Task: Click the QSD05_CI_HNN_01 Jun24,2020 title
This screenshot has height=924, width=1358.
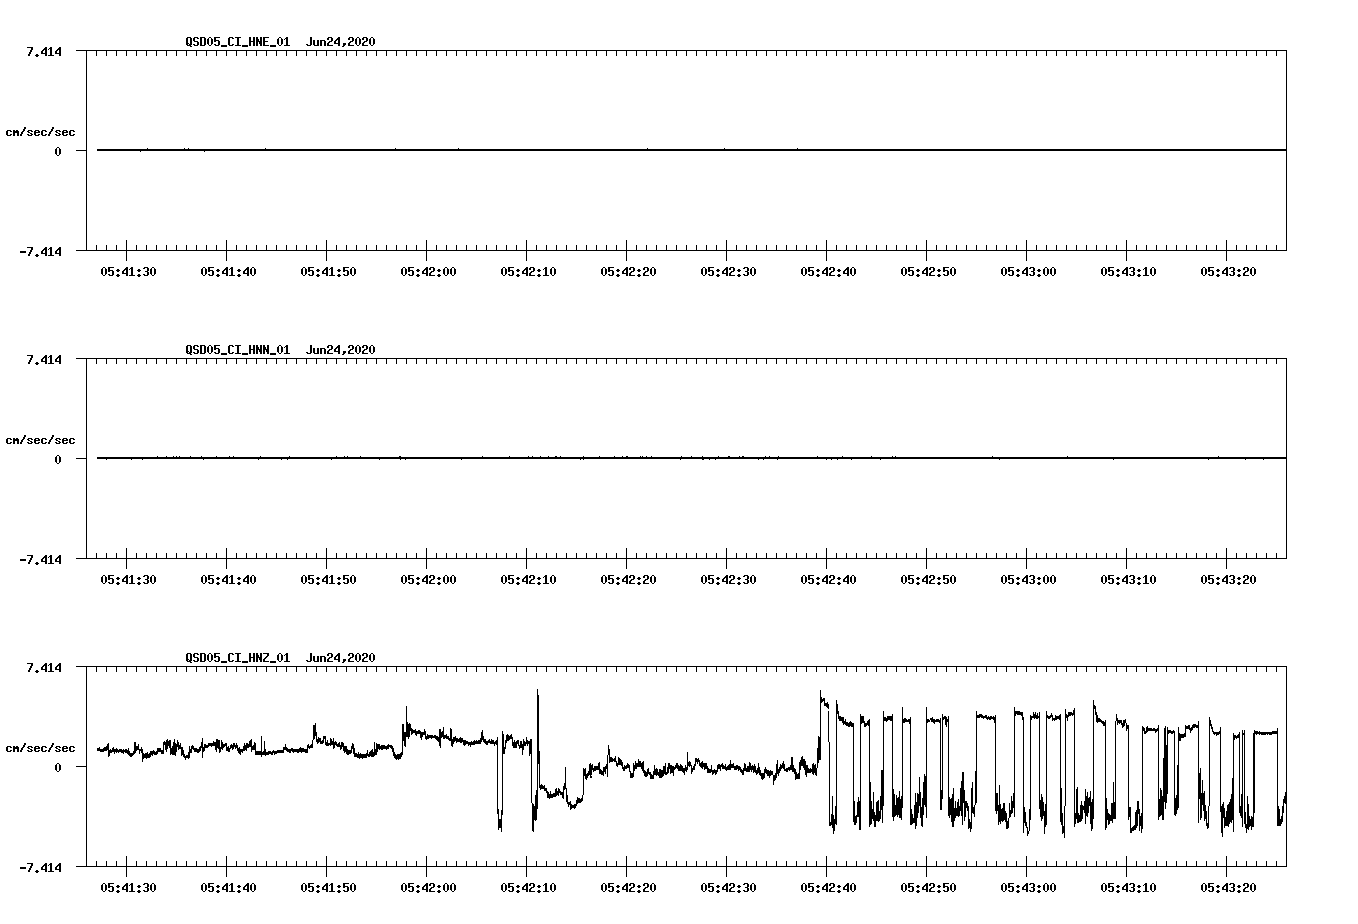Action: 280,350
